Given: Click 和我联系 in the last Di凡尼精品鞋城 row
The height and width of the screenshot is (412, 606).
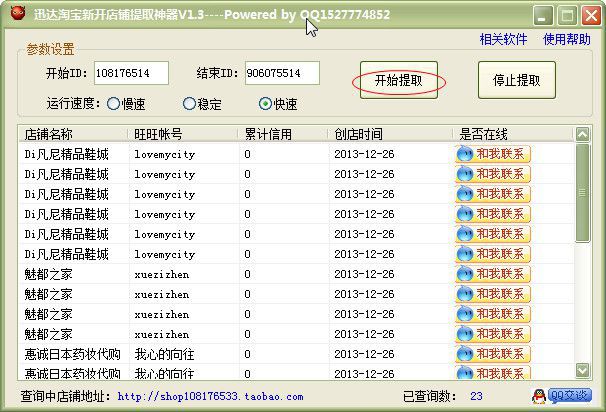Looking at the screenshot, I should pos(493,254).
